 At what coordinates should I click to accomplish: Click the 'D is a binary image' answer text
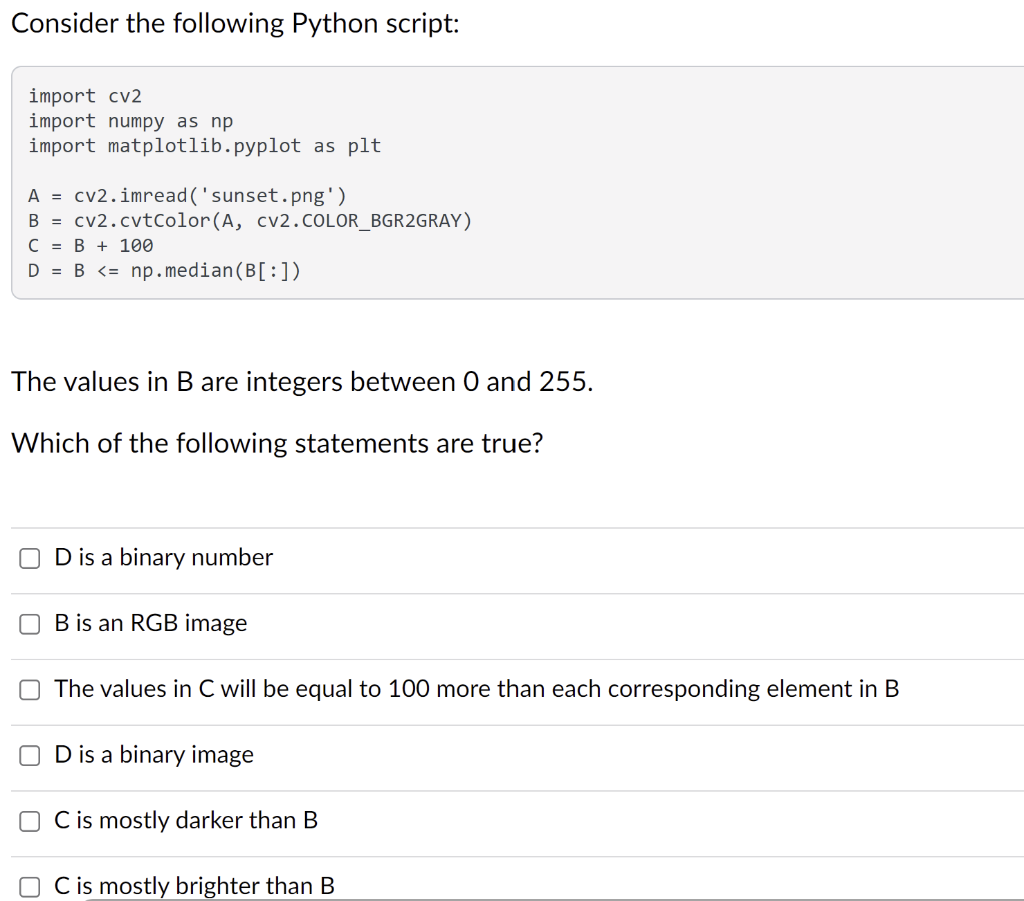[154, 755]
